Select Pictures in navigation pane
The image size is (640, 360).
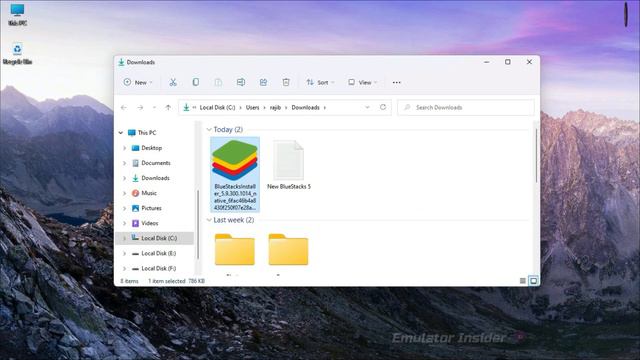coord(151,208)
